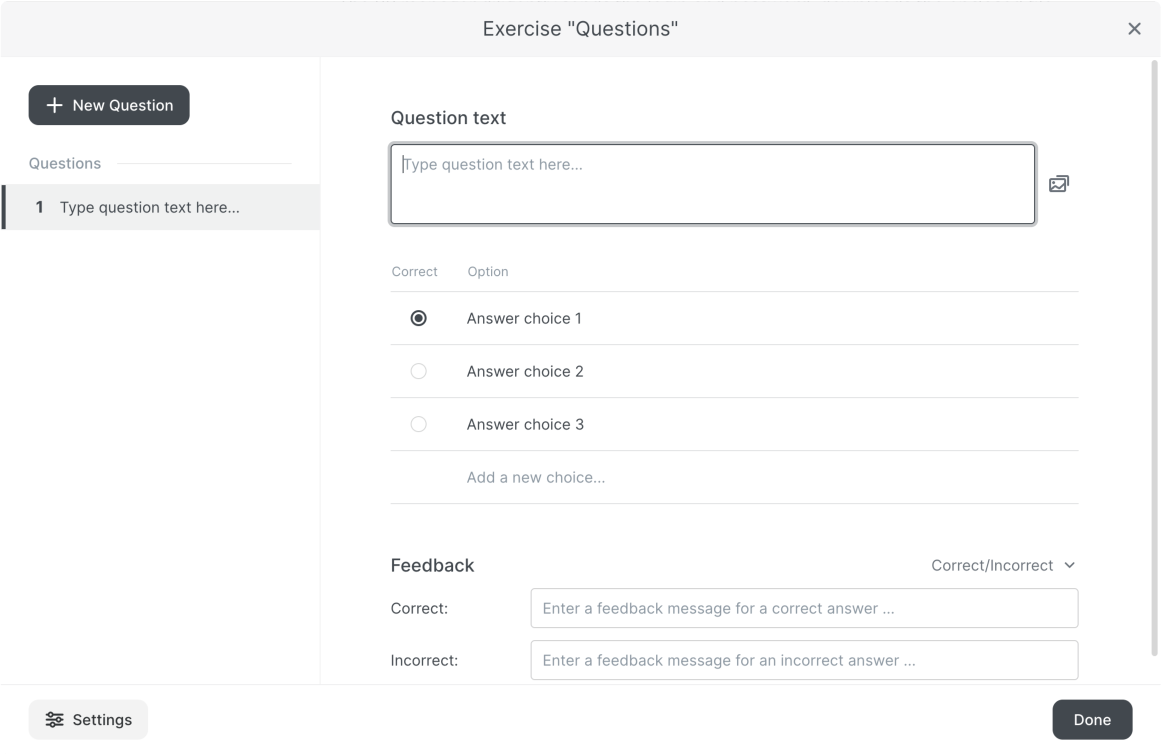Open the Settings panel

click(88, 720)
